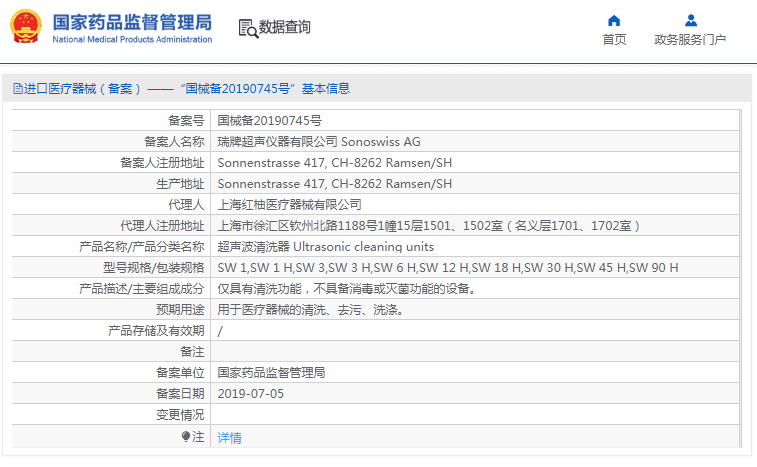Click the 备案日期 row label
The image size is (757, 467).
180,394
